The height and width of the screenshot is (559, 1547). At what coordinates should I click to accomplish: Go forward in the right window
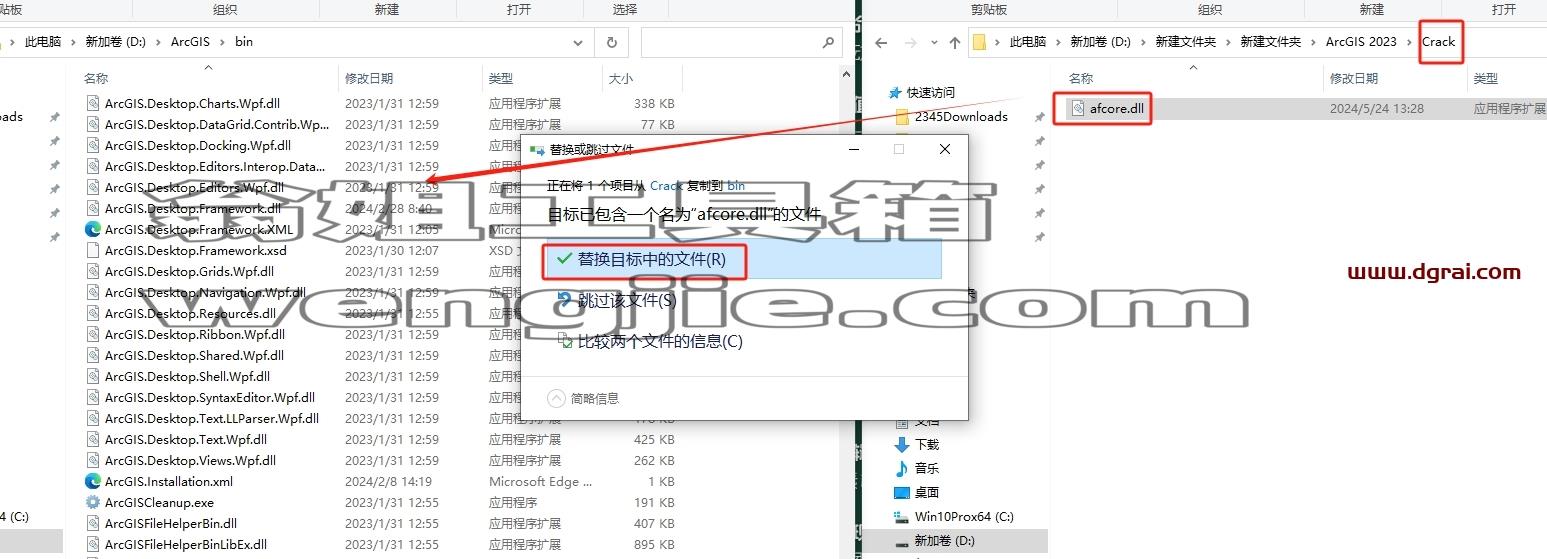[911, 42]
